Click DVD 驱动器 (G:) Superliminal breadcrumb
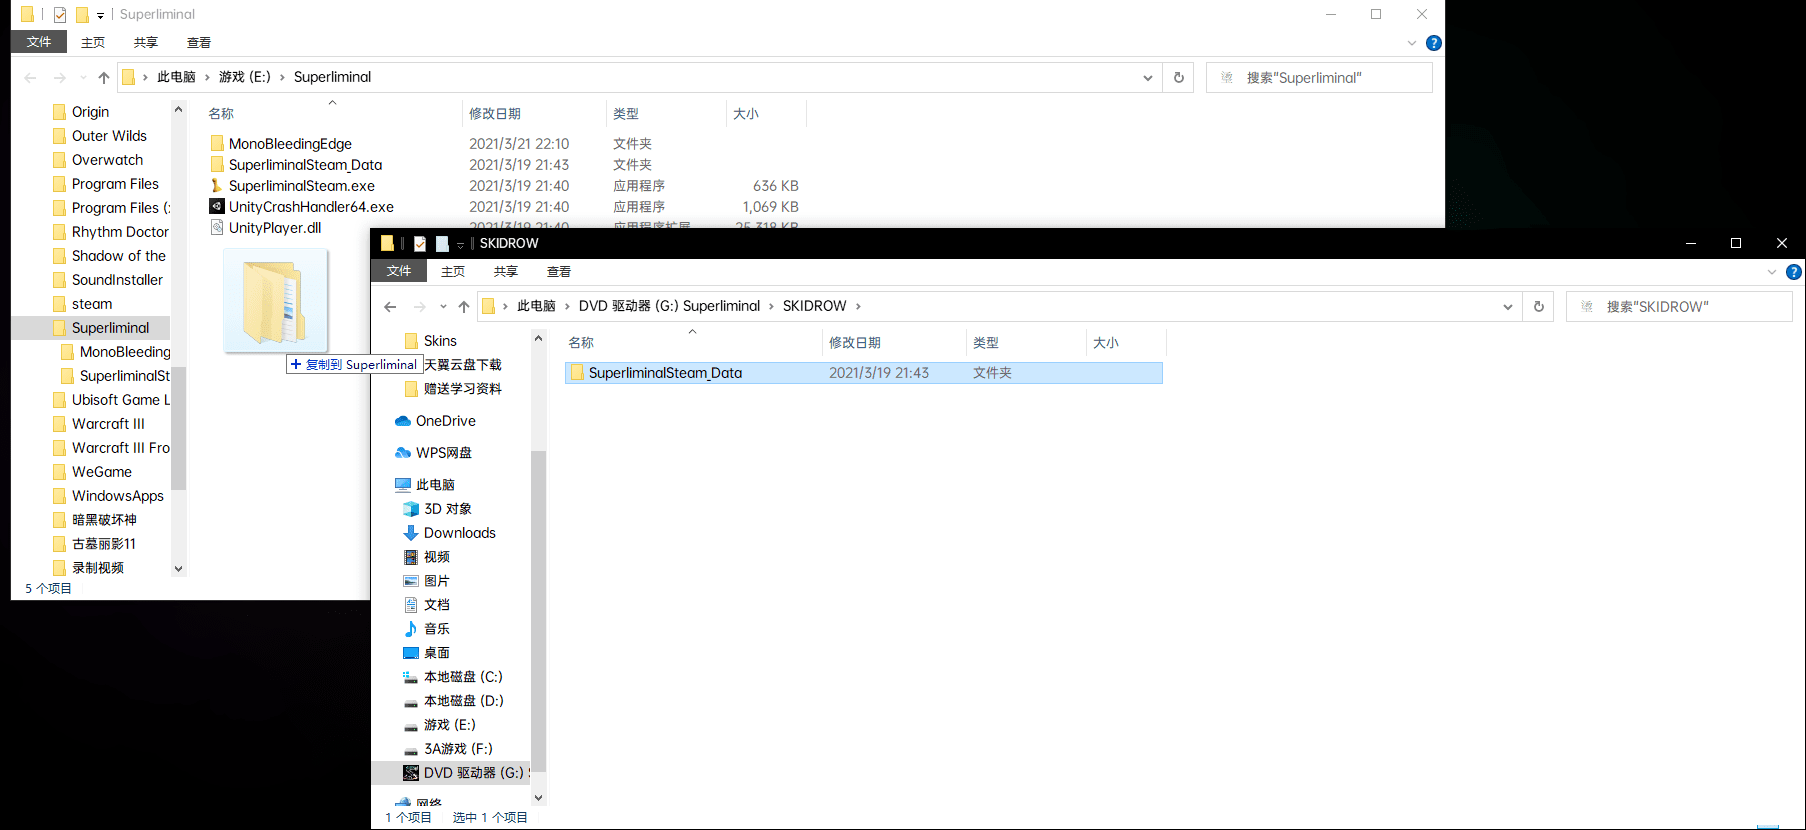The width and height of the screenshot is (1806, 830). pos(669,306)
